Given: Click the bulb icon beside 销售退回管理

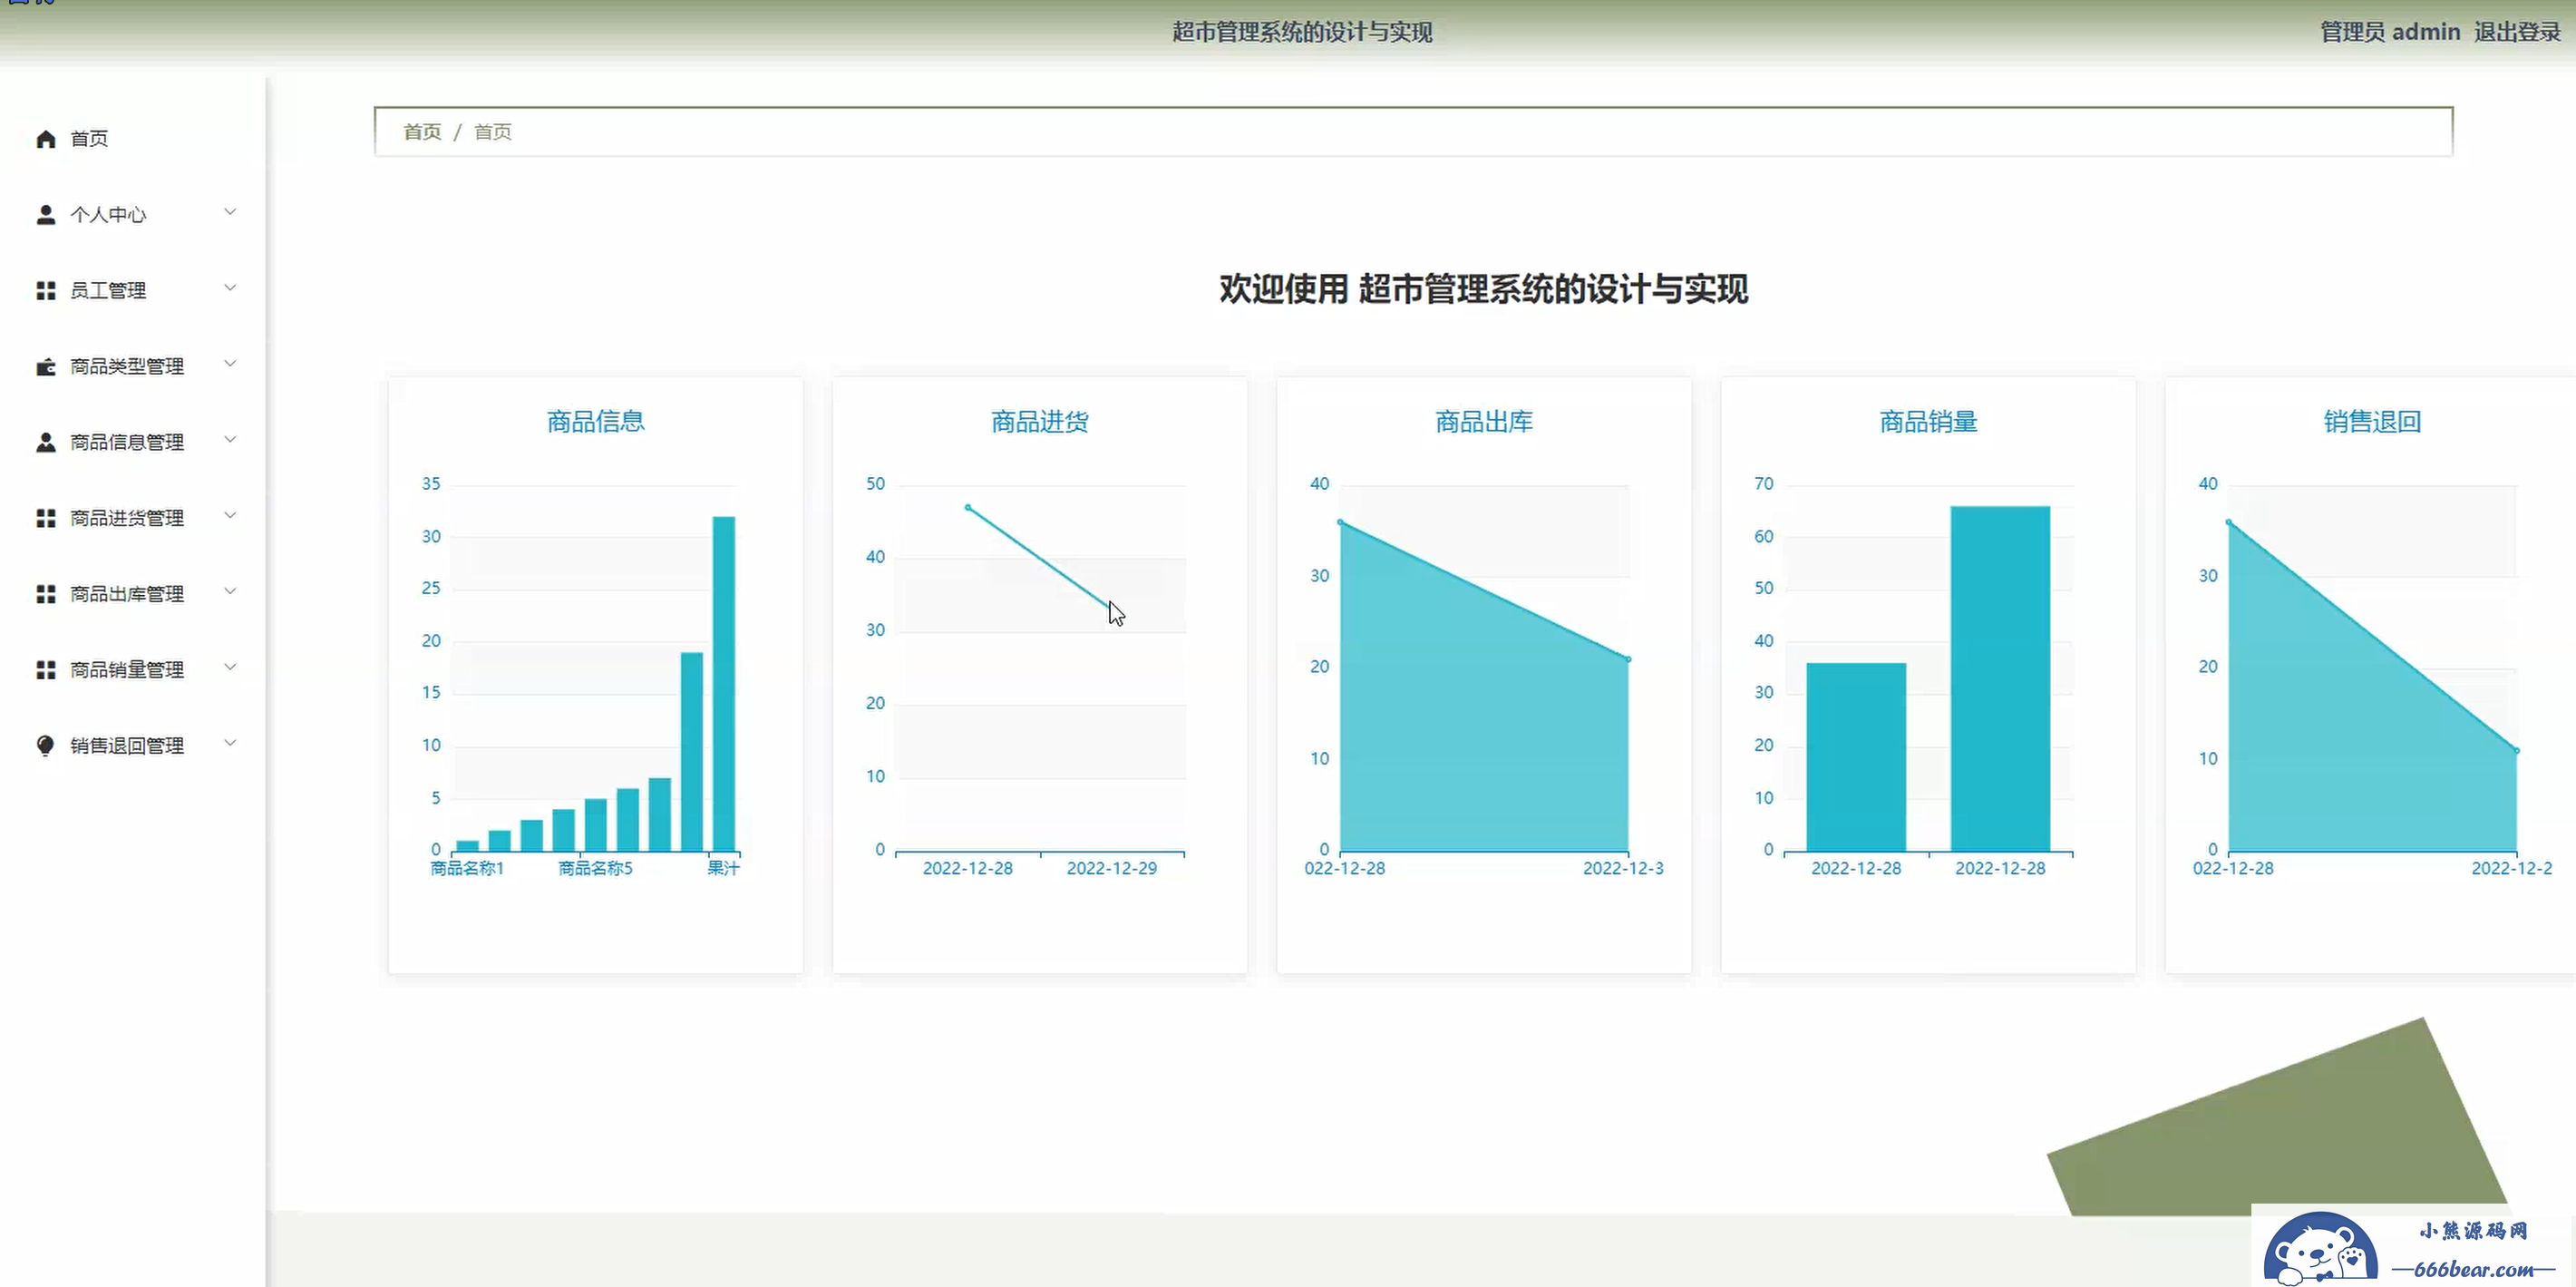Looking at the screenshot, I should 46,745.
